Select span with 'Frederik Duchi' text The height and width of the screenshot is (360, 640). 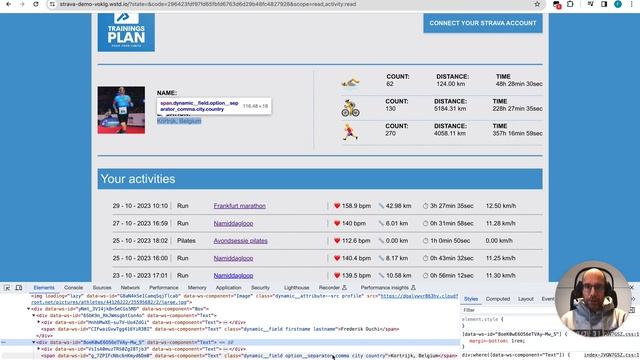coord(220,329)
